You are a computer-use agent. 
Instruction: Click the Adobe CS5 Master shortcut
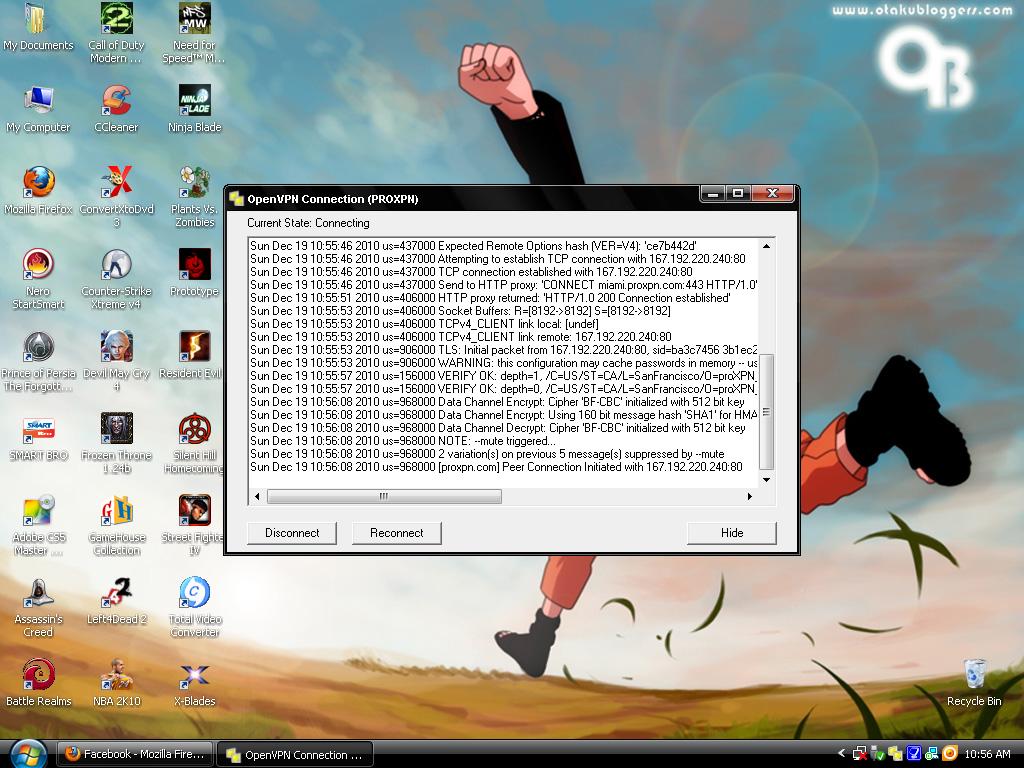[39, 524]
